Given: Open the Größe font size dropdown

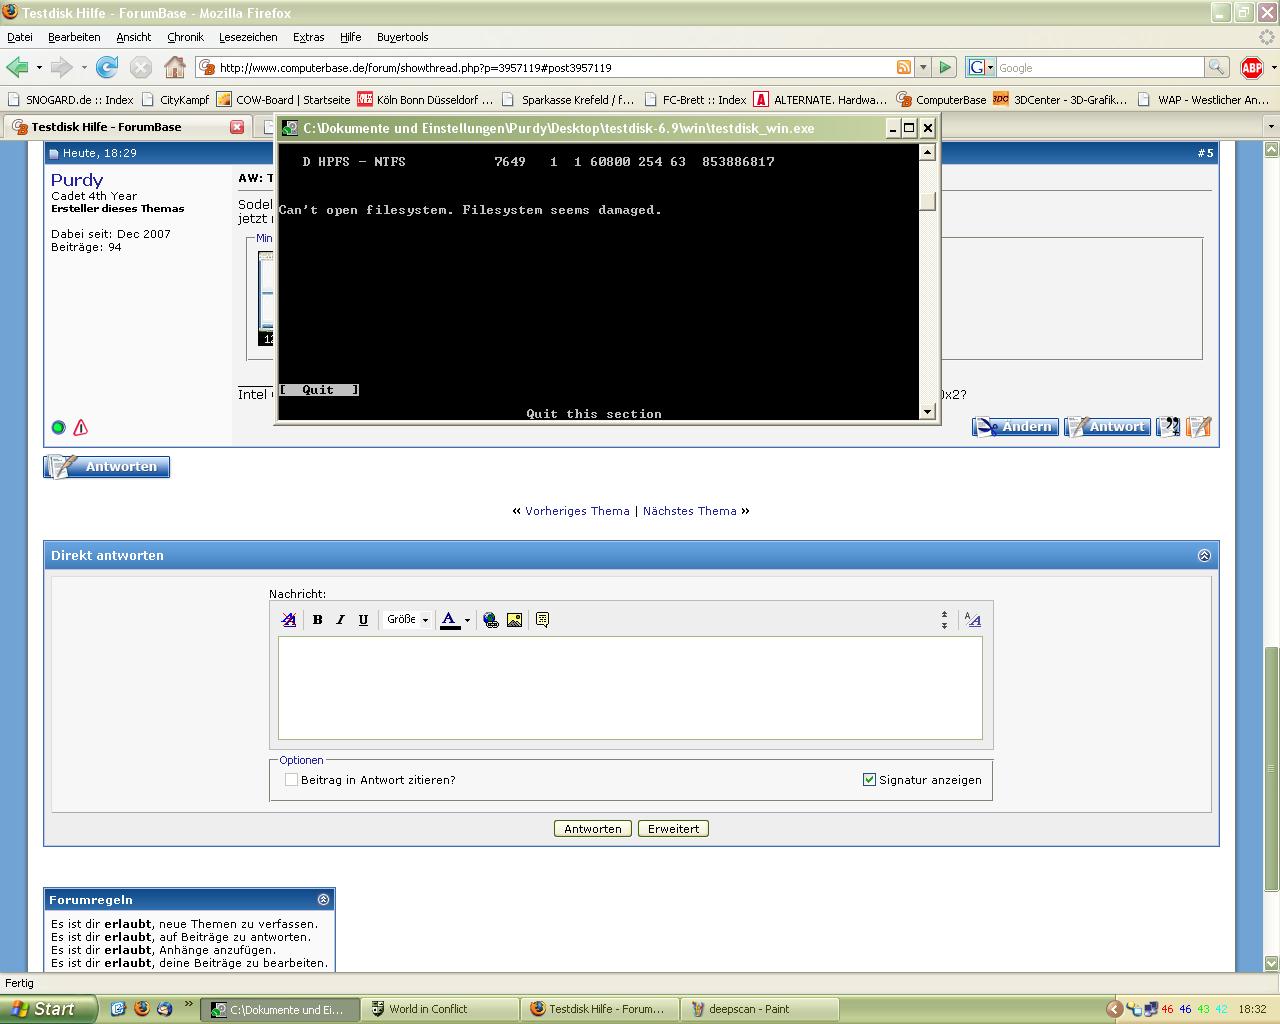Looking at the screenshot, I should click(x=407, y=620).
